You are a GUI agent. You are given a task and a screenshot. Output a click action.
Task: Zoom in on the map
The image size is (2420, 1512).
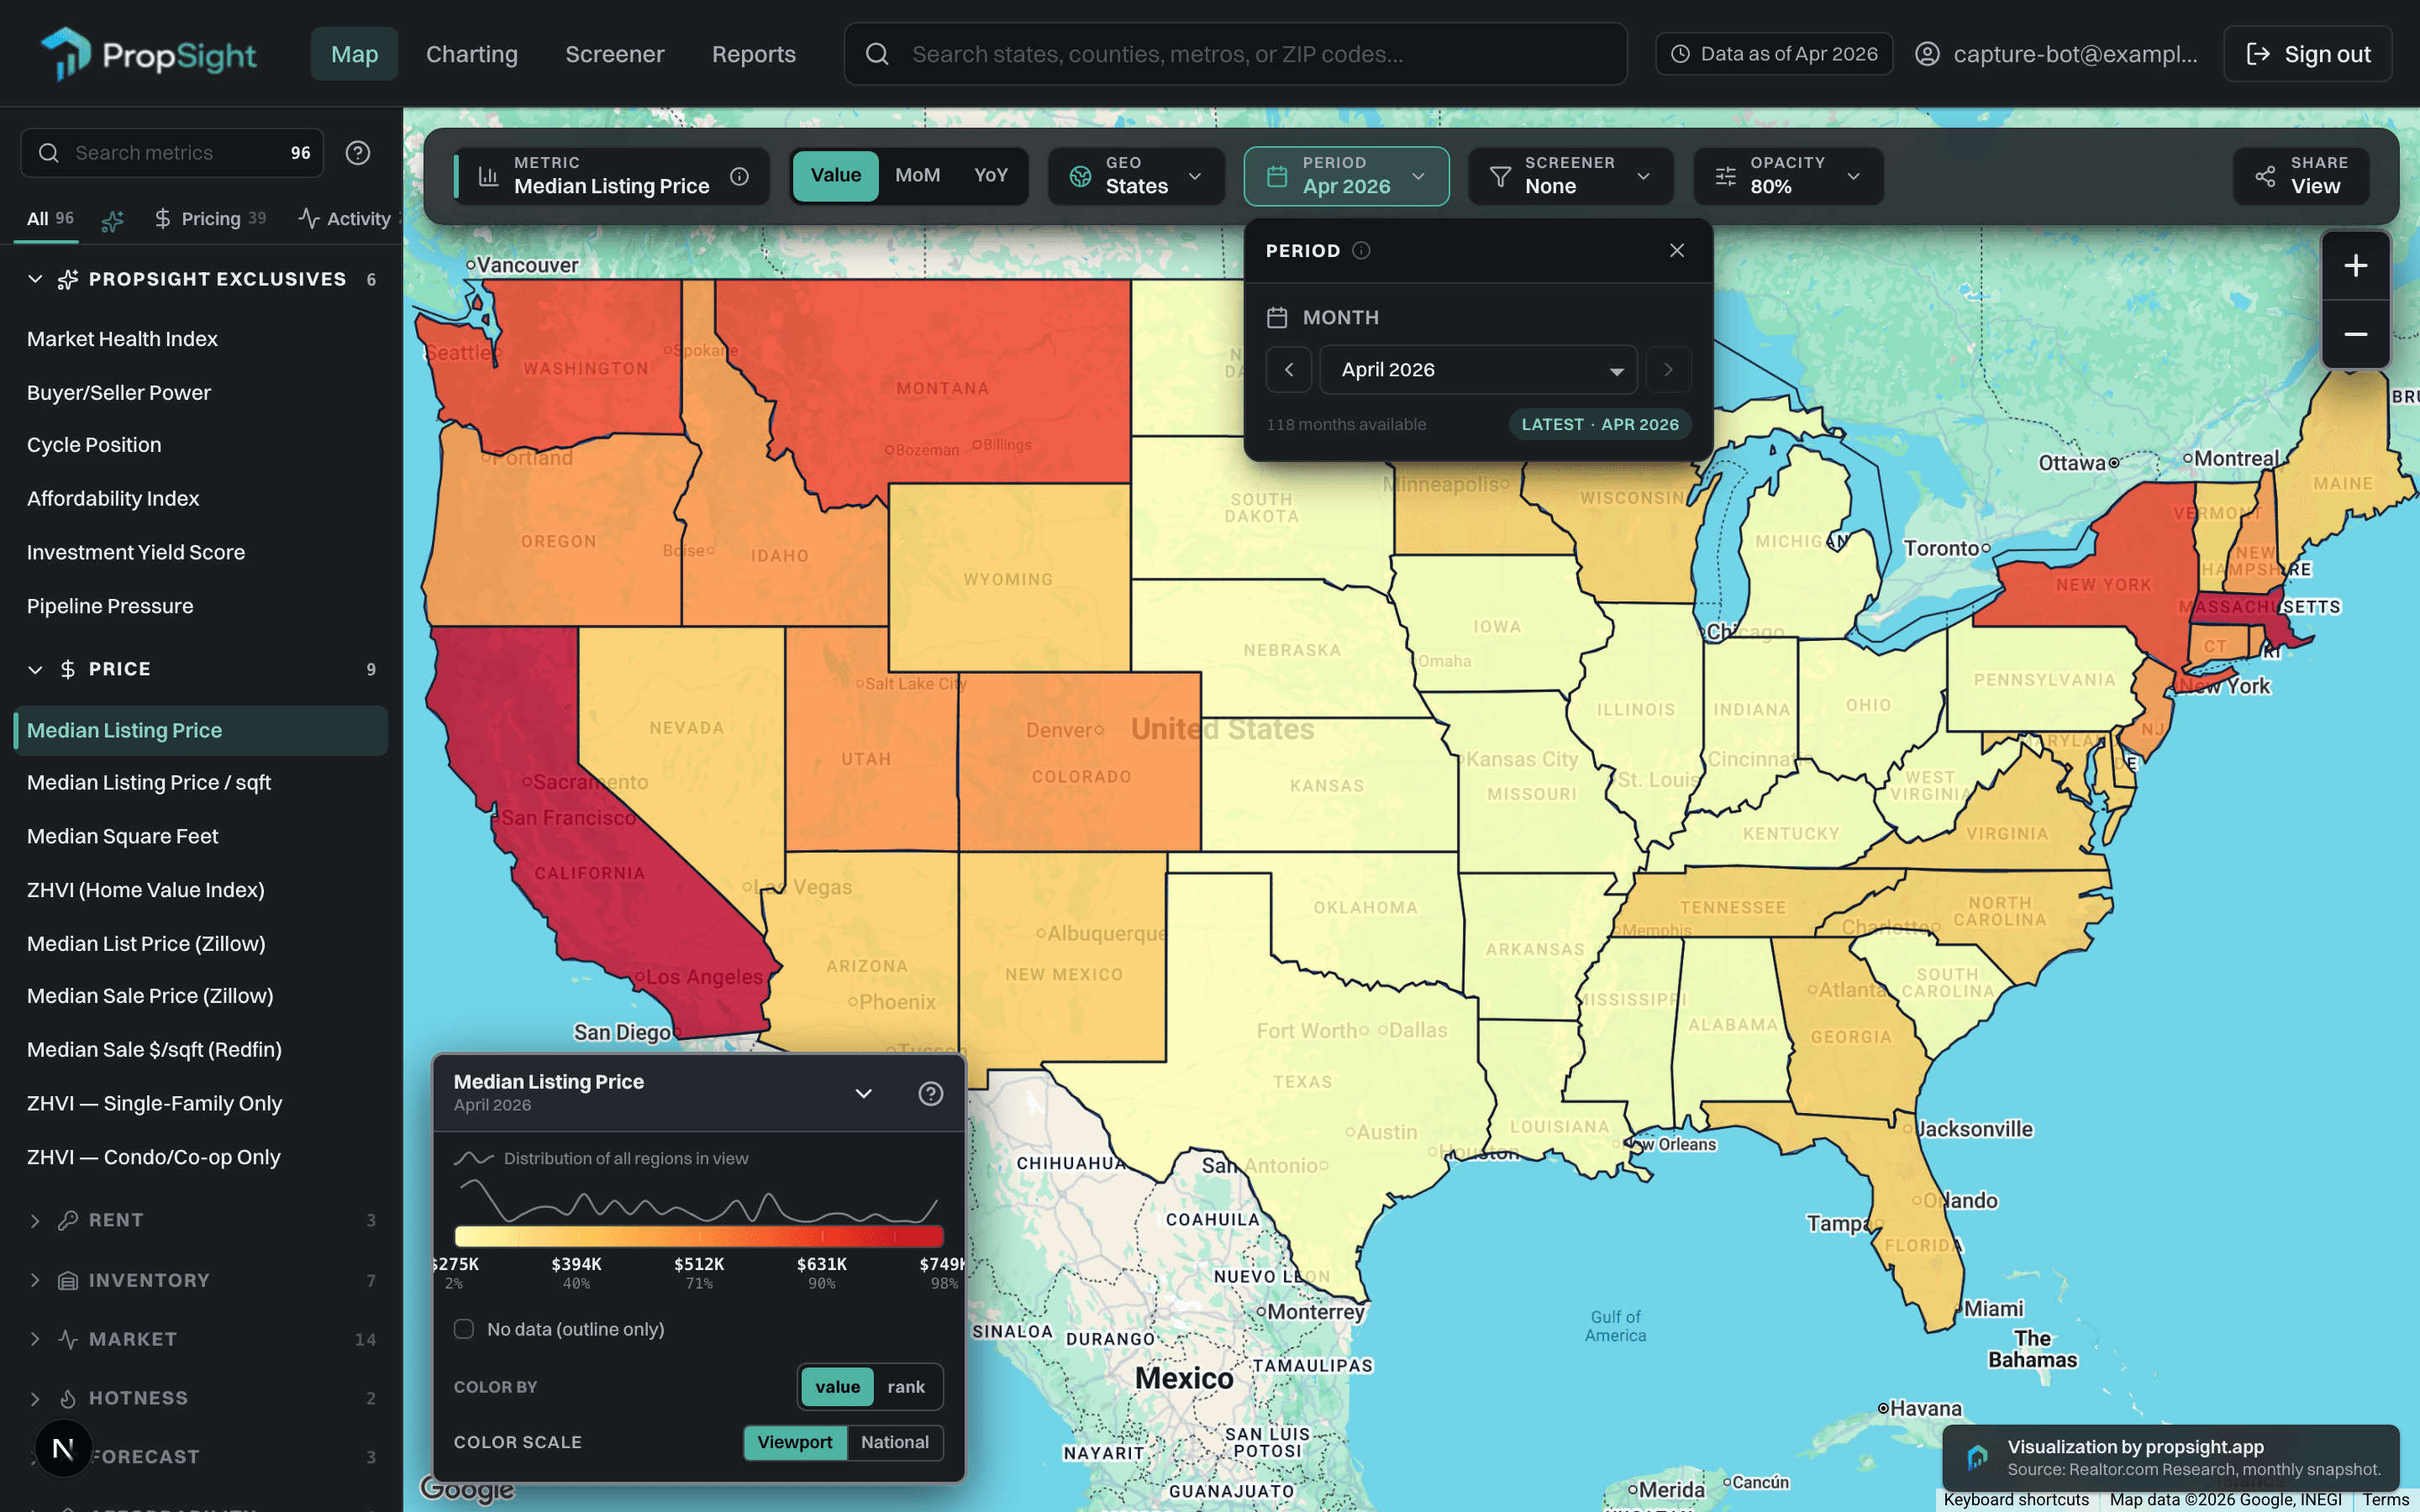coord(2356,266)
